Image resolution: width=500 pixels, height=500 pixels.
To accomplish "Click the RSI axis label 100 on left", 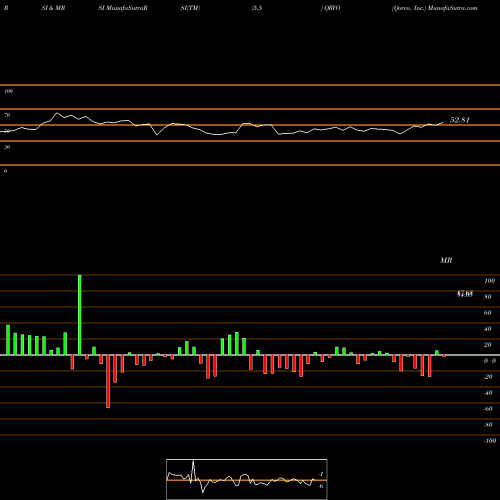I will tap(8, 91).
